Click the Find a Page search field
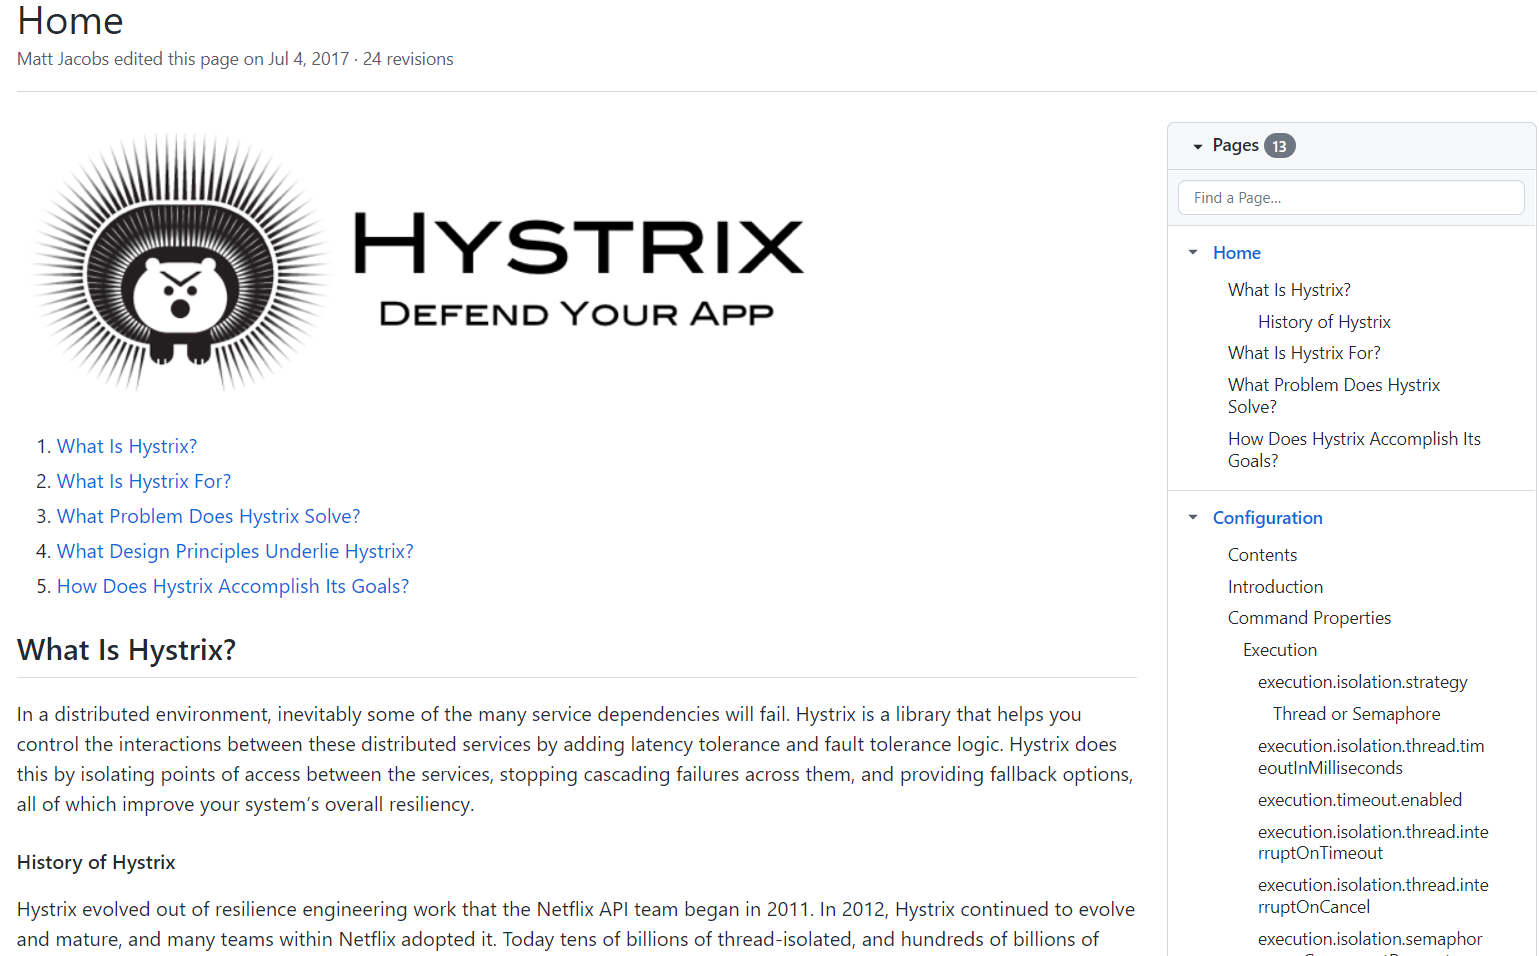The height and width of the screenshot is (956, 1539). tap(1350, 198)
